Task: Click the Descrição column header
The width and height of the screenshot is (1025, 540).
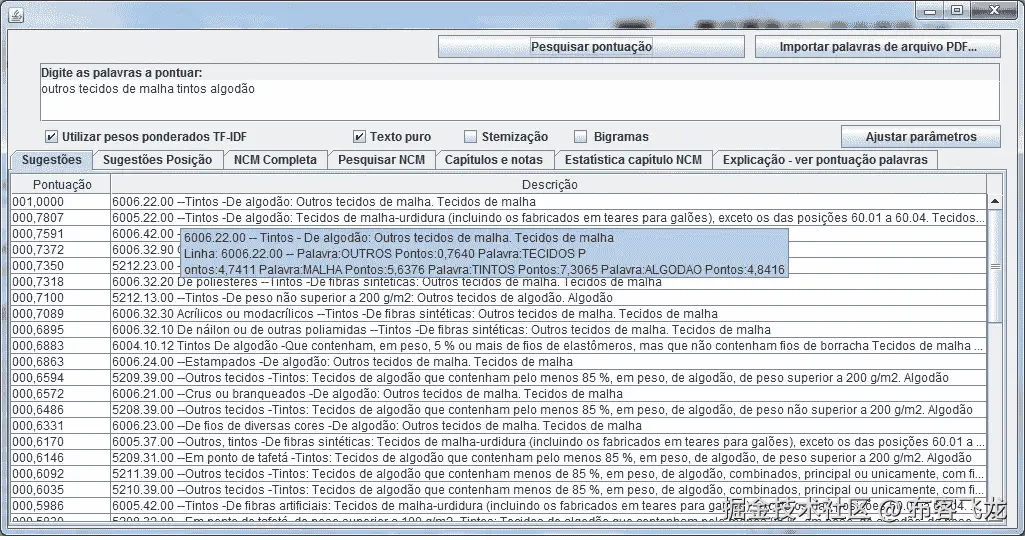Action: click(x=549, y=184)
